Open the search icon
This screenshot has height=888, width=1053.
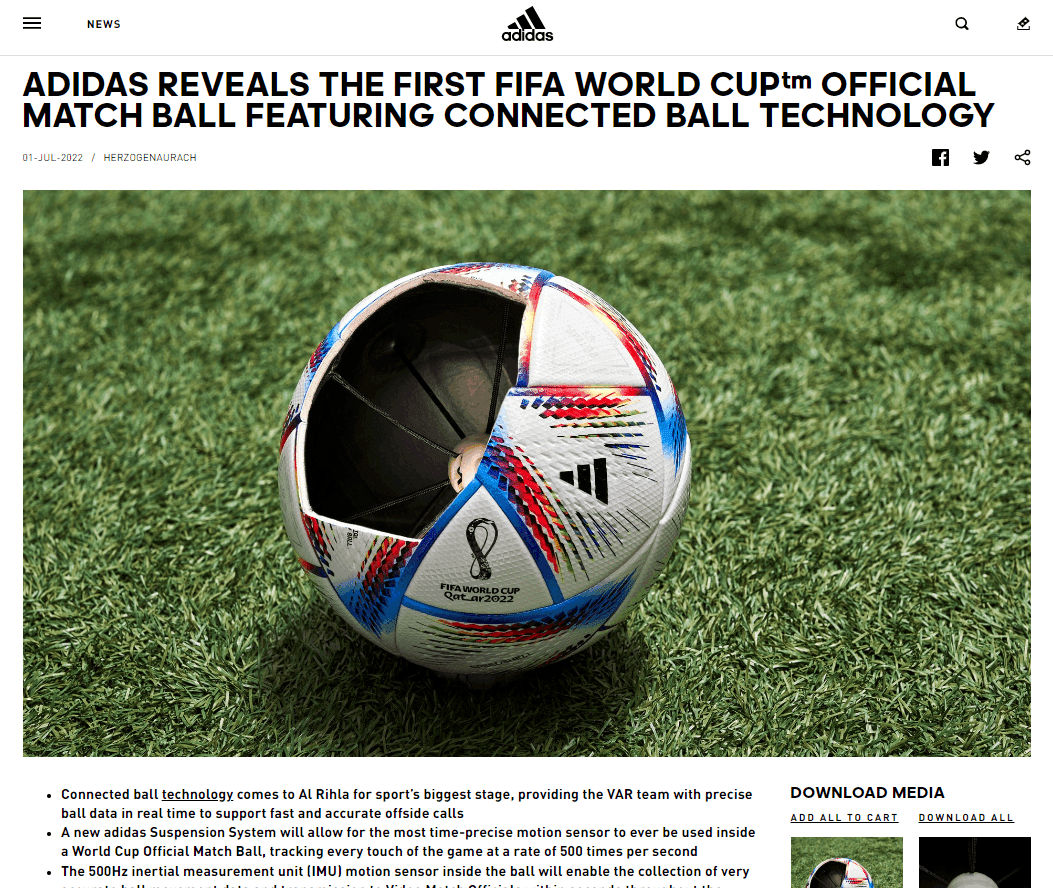coord(962,24)
